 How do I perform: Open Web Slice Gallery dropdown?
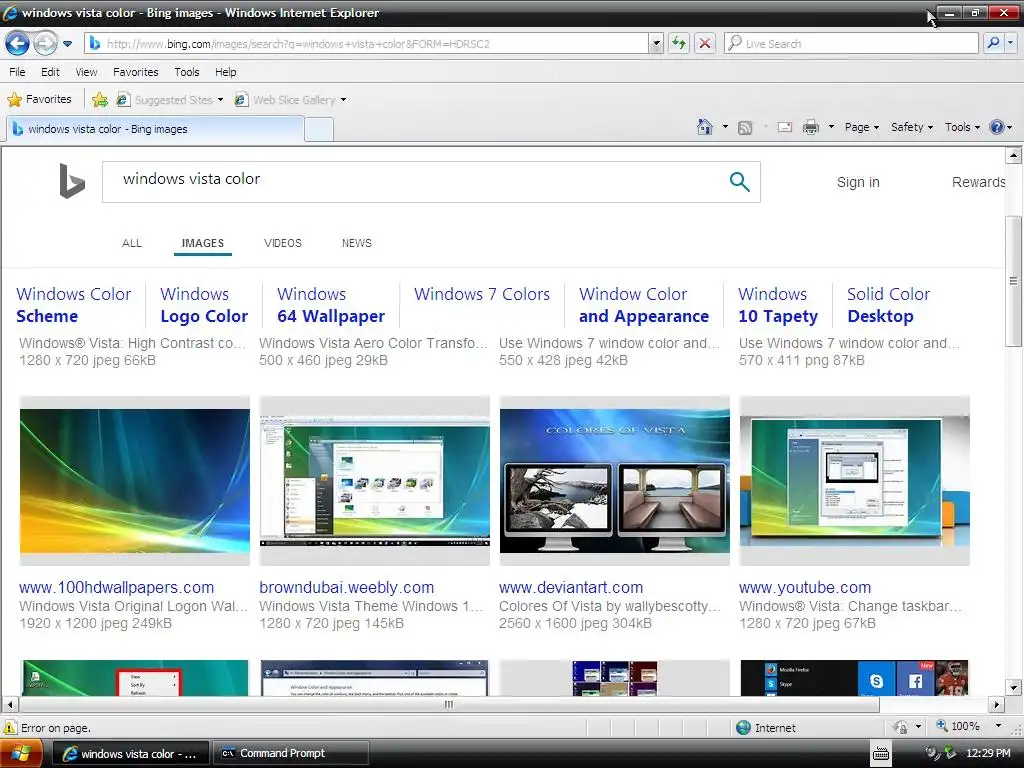(291, 99)
